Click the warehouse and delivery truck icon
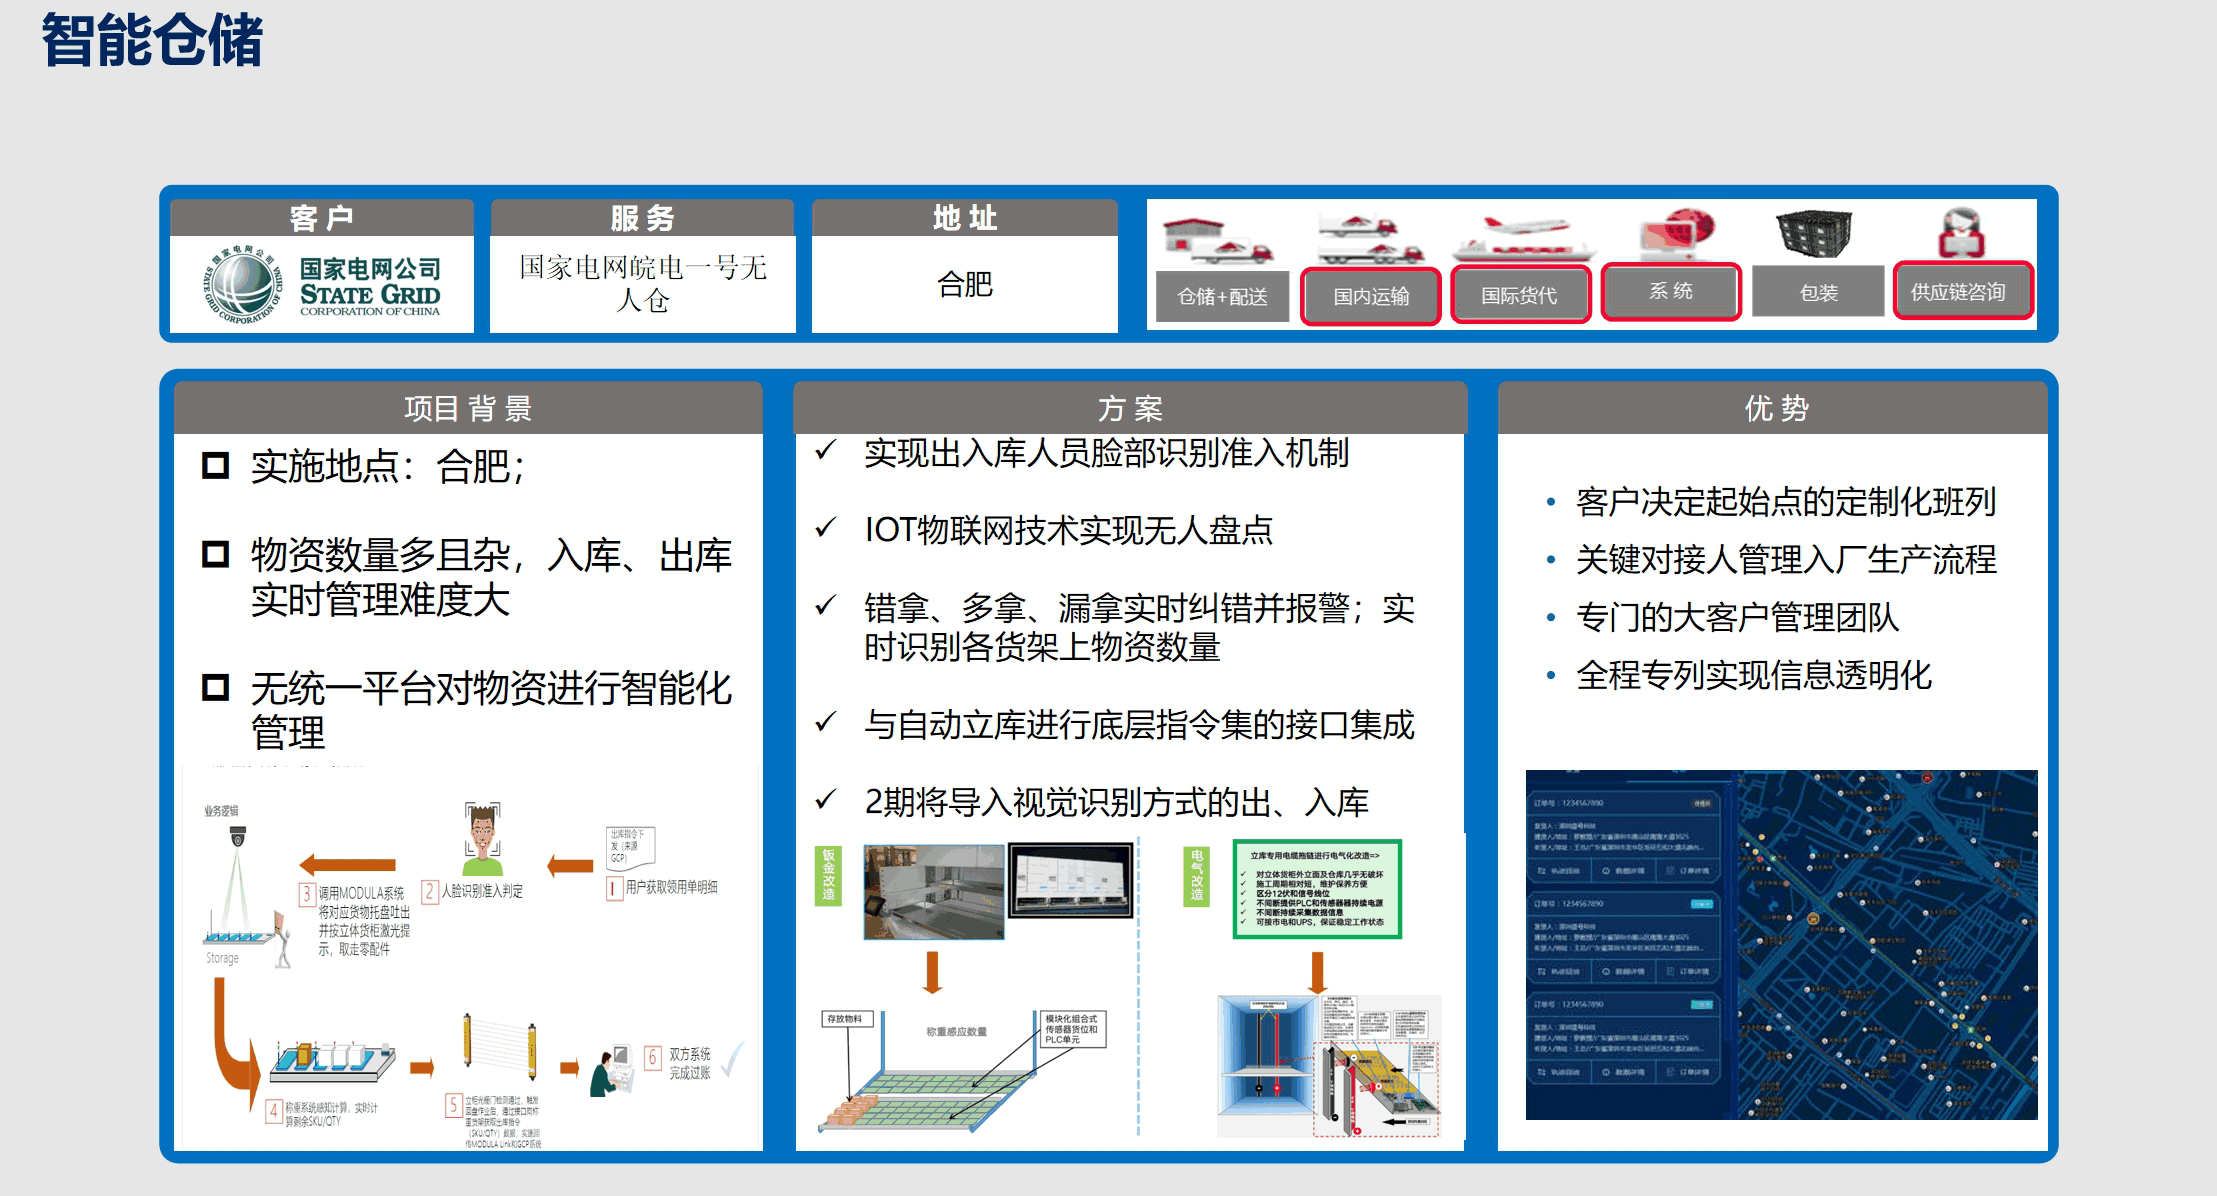The image size is (2217, 1196). pyautogui.click(x=1218, y=240)
